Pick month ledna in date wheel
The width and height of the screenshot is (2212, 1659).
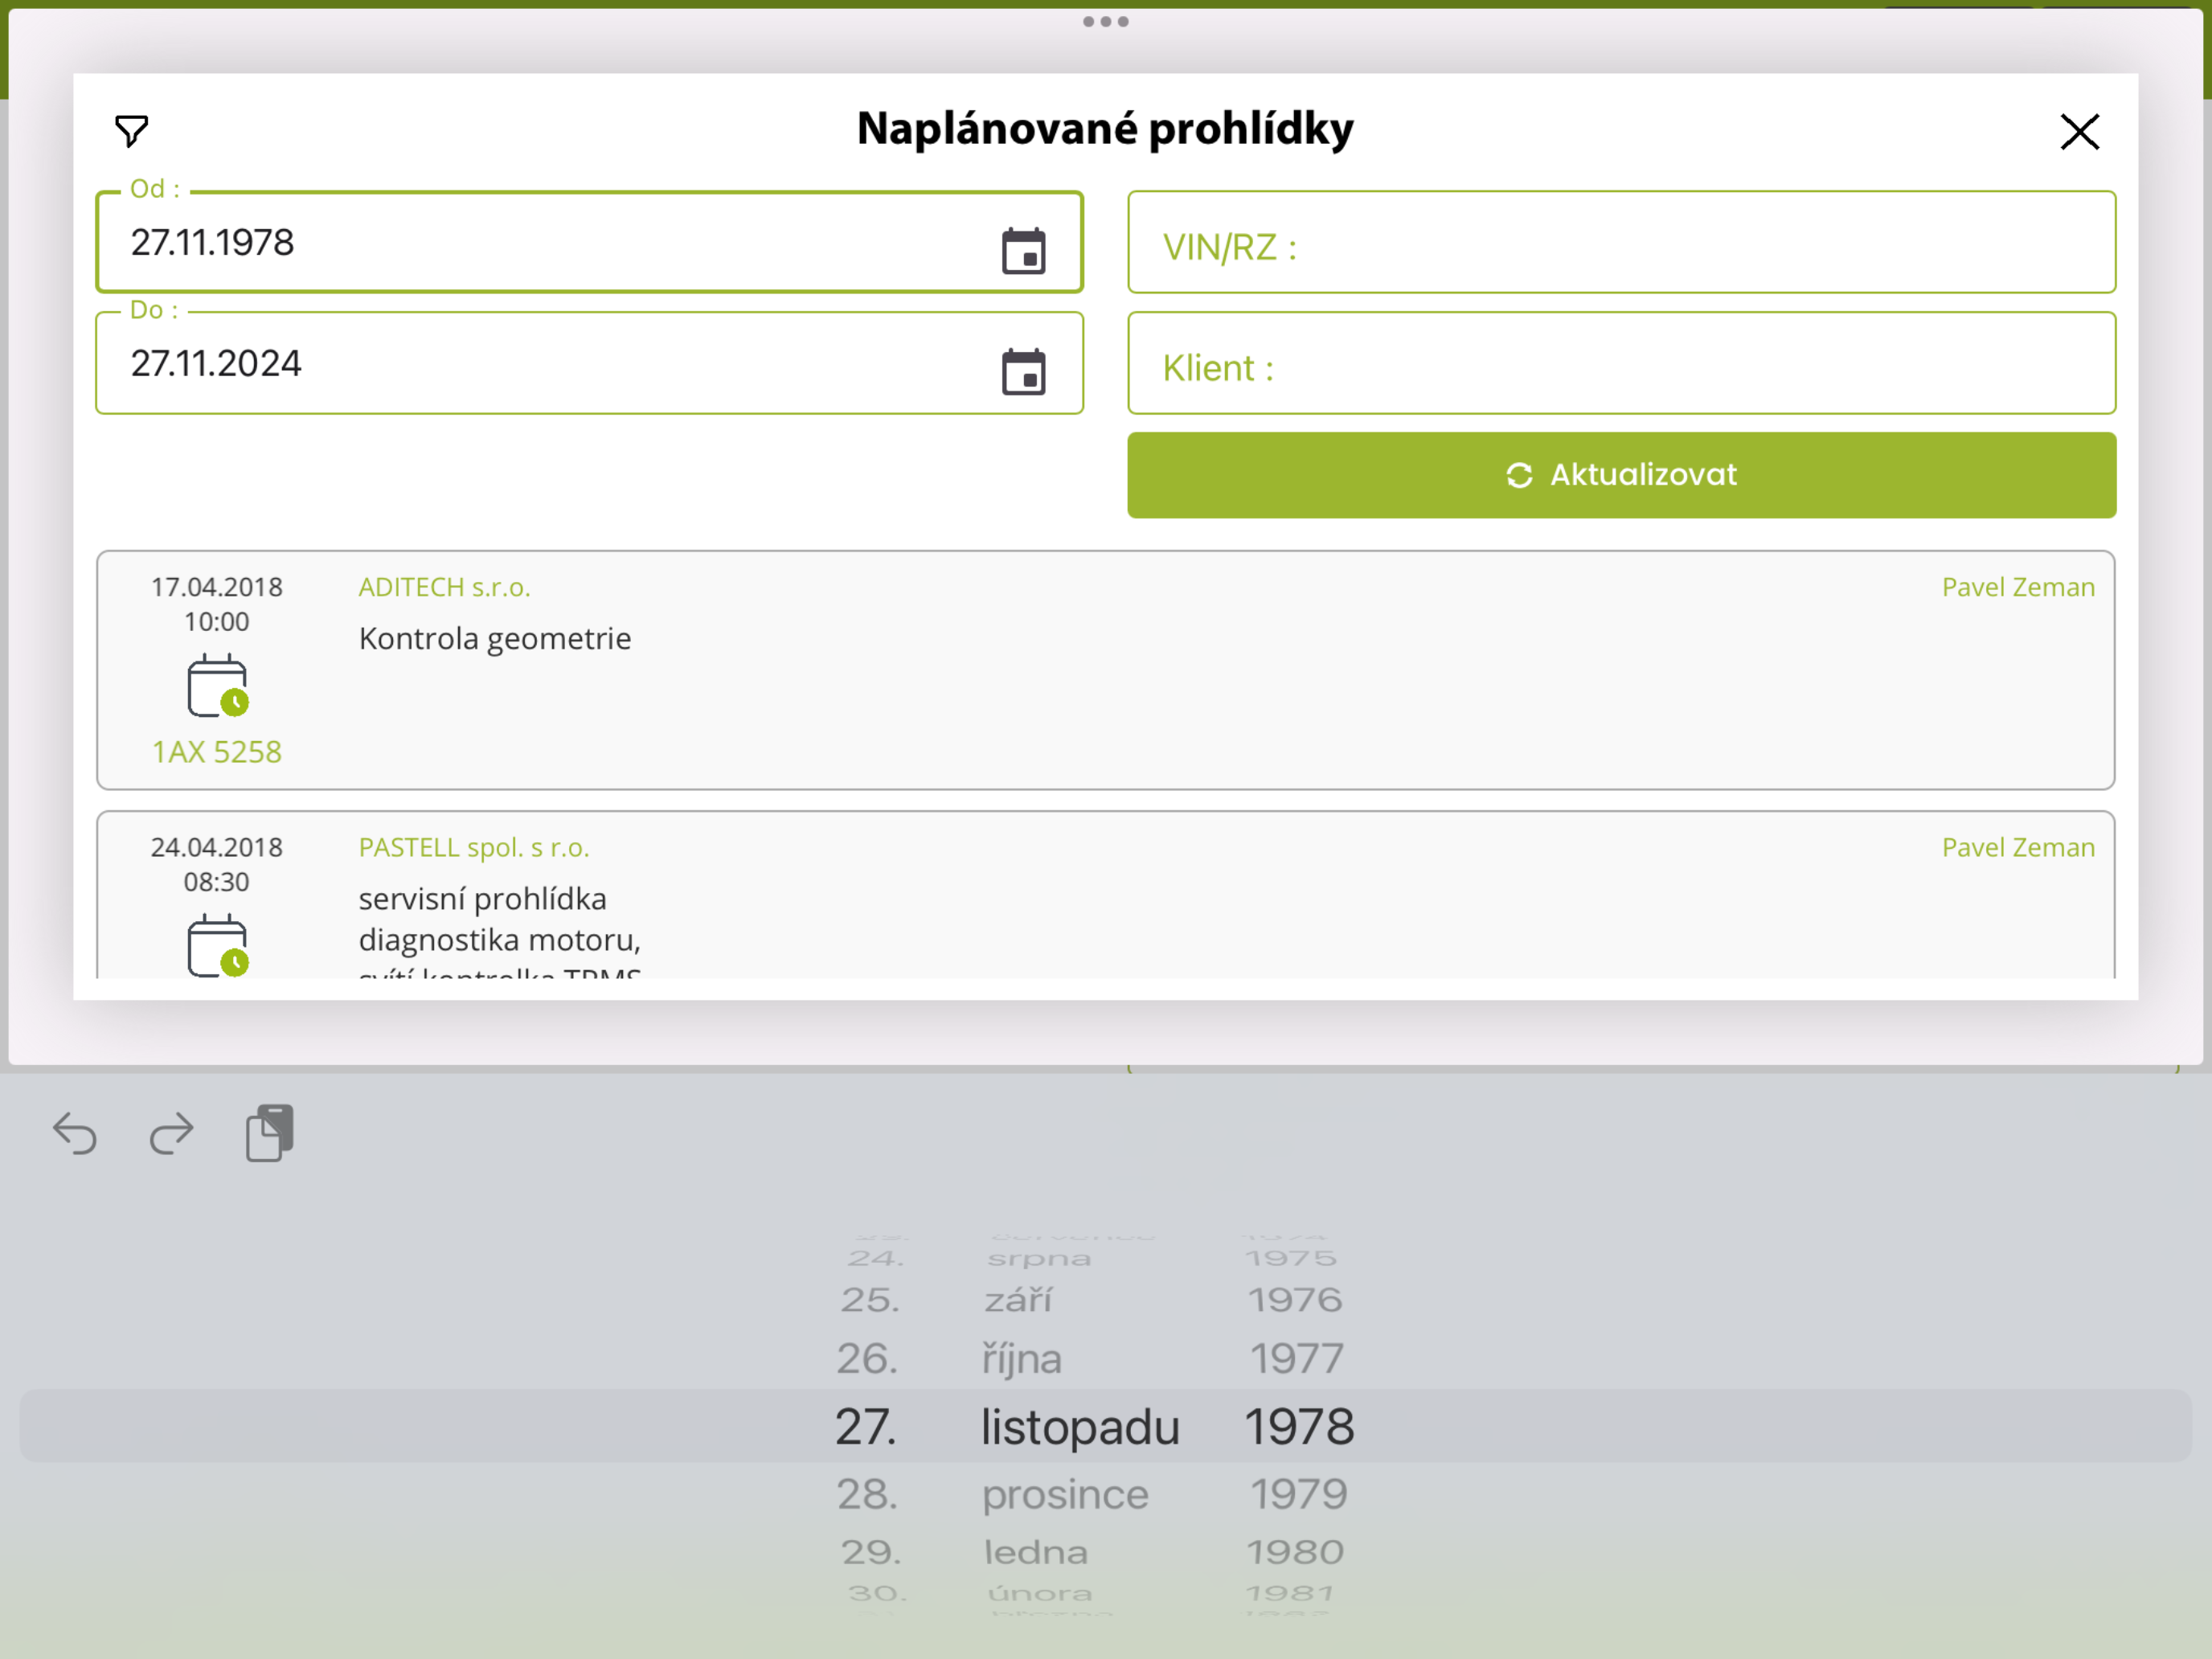click(x=1036, y=1552)
